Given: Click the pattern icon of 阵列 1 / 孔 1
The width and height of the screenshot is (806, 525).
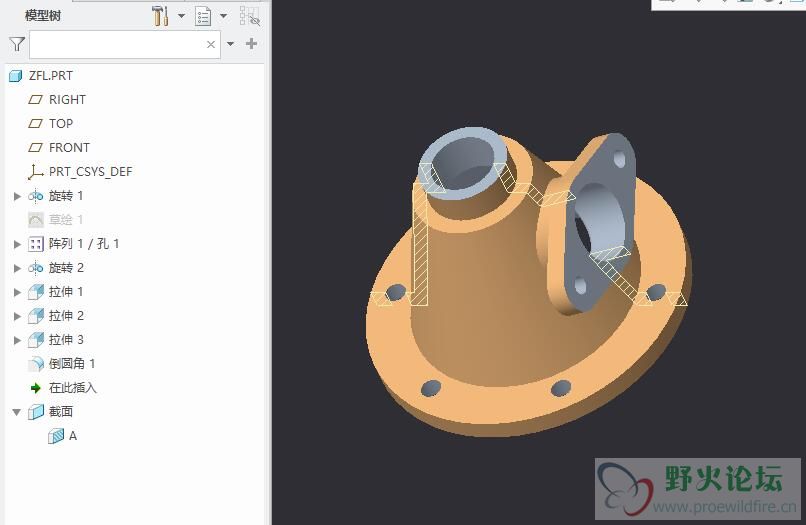Looking at the screenshot, I should 35,244.
